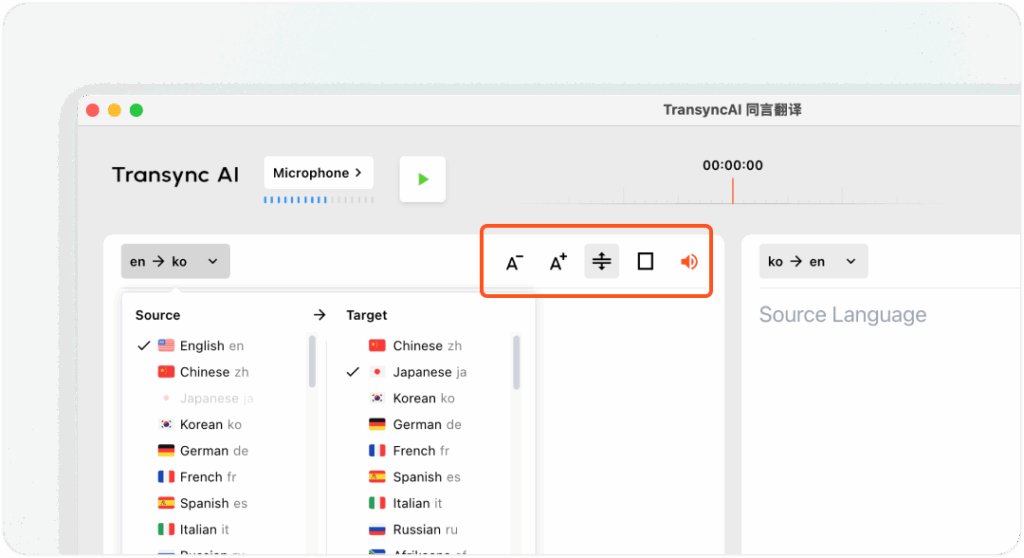Image resolution: width=1024 pixels, height=558 pixels.
Task: Click the arrow between Source and Target
Action: 319,315
